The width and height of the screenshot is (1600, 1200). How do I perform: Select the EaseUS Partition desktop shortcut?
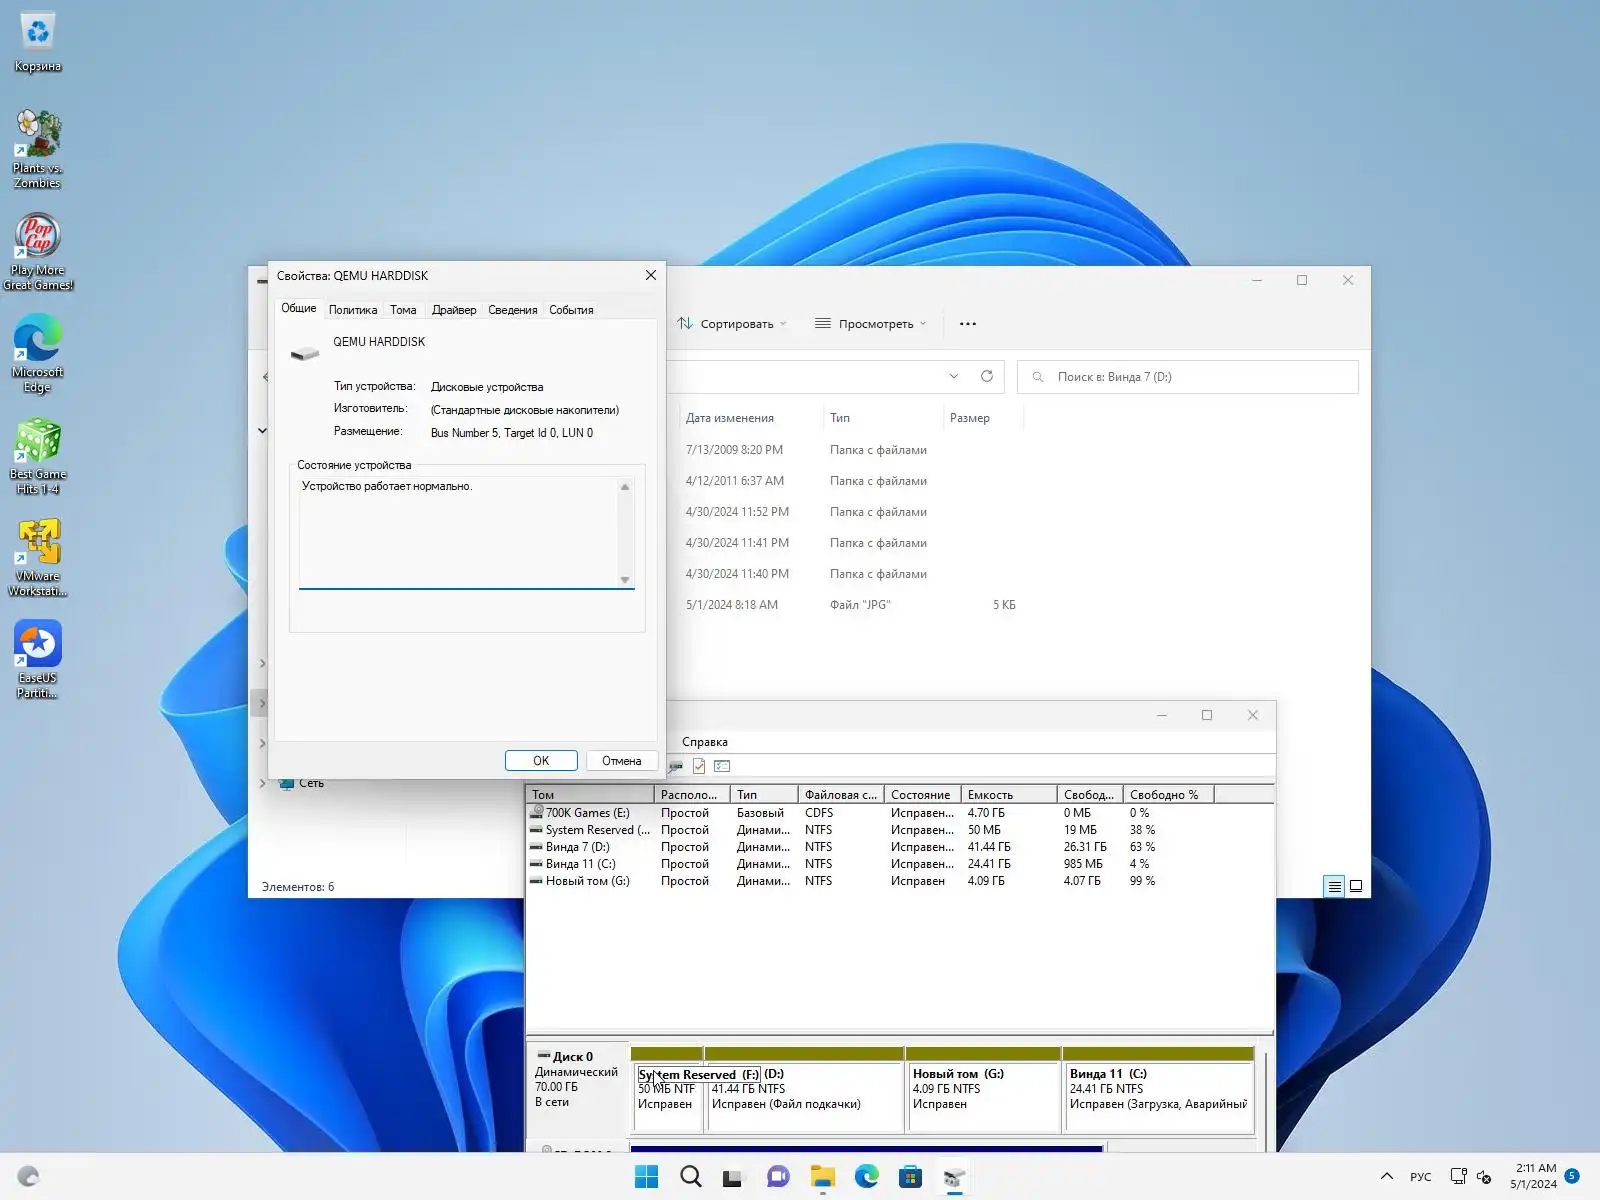(x=38, y=660)
